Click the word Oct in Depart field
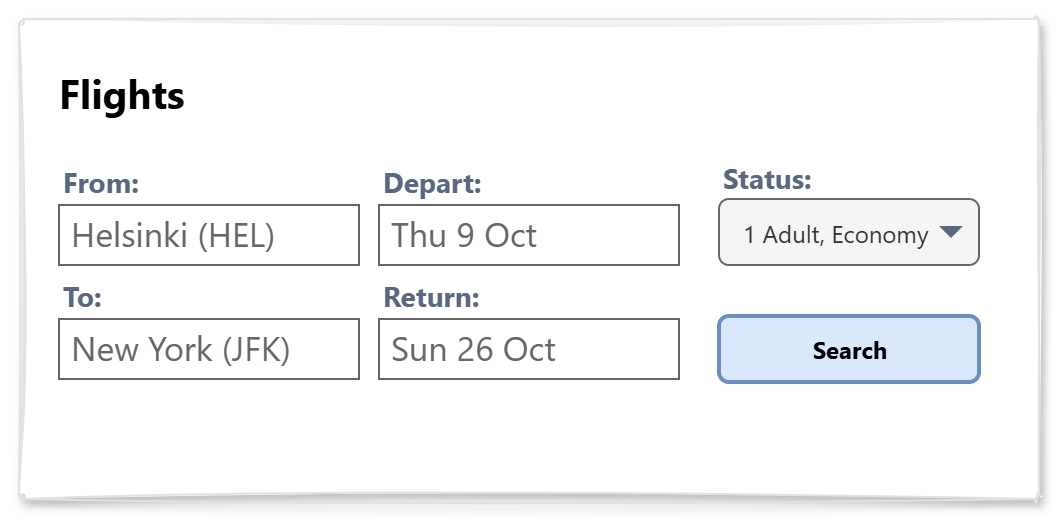 point(510,235)
